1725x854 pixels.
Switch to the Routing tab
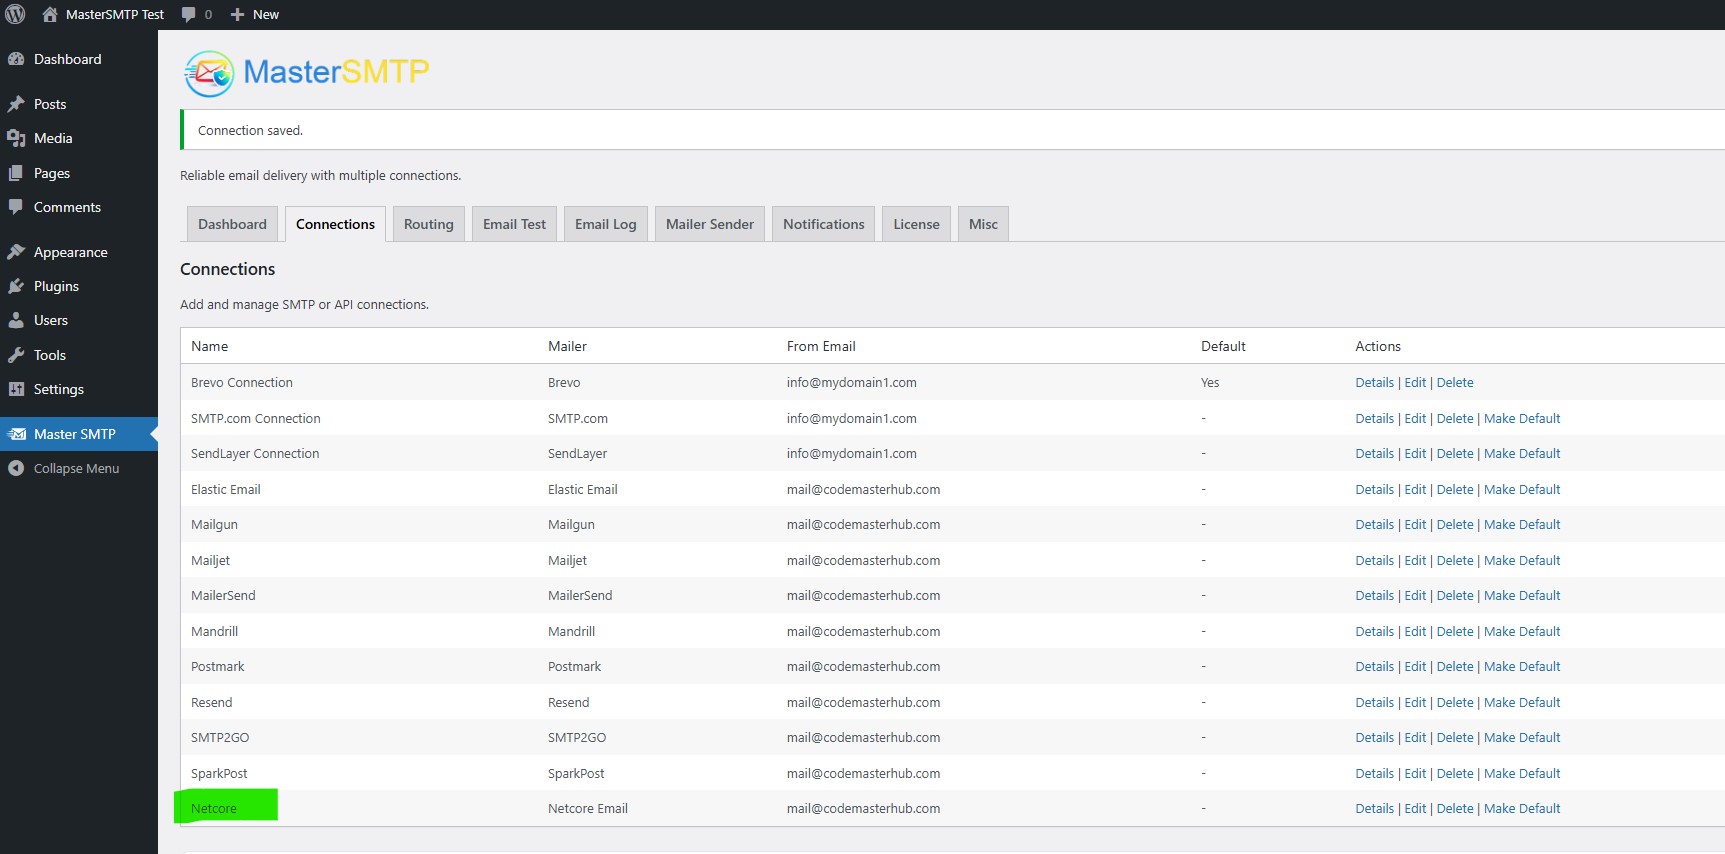coord(428,224)
